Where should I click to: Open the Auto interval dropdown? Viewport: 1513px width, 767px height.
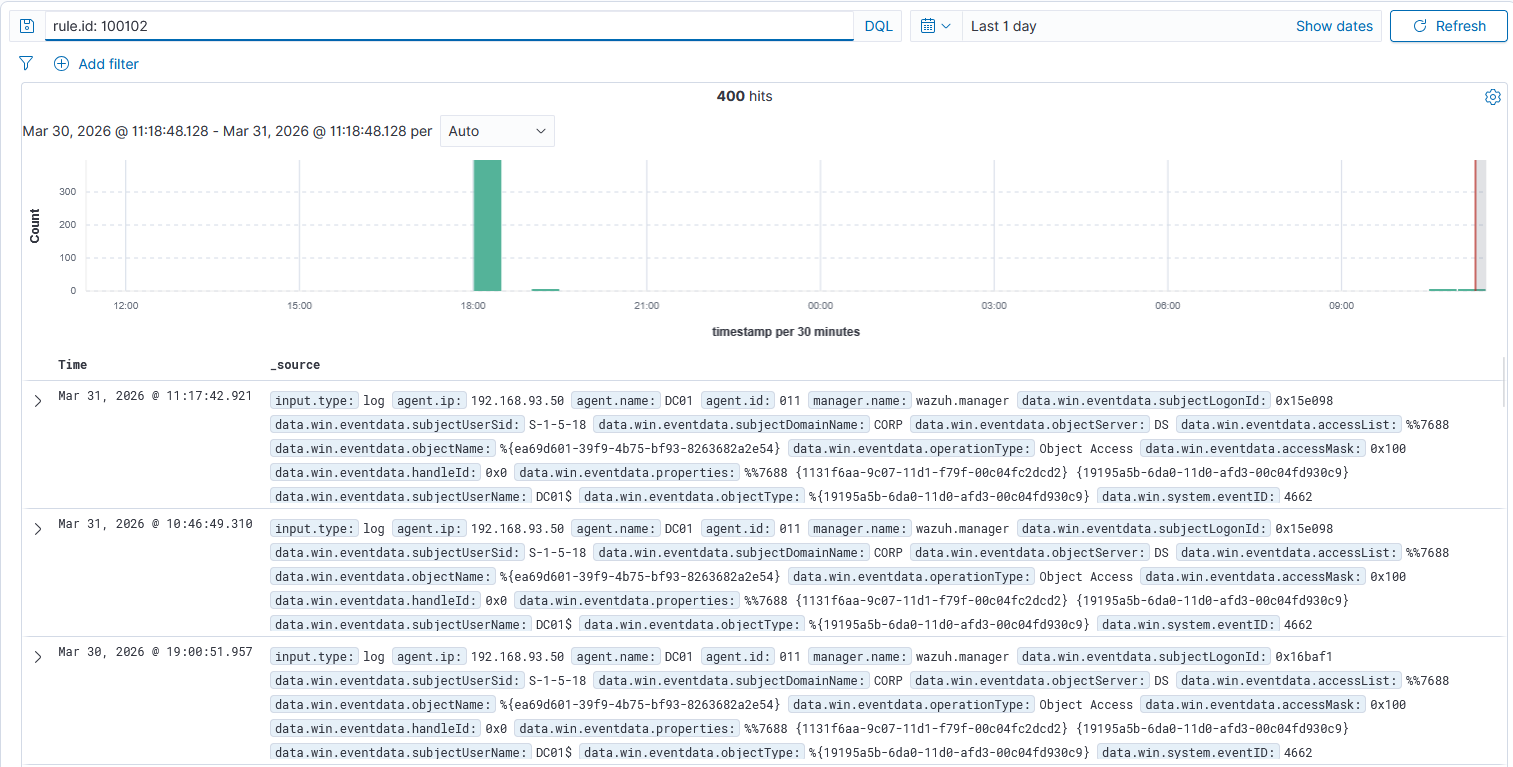(x=497, y=131)
